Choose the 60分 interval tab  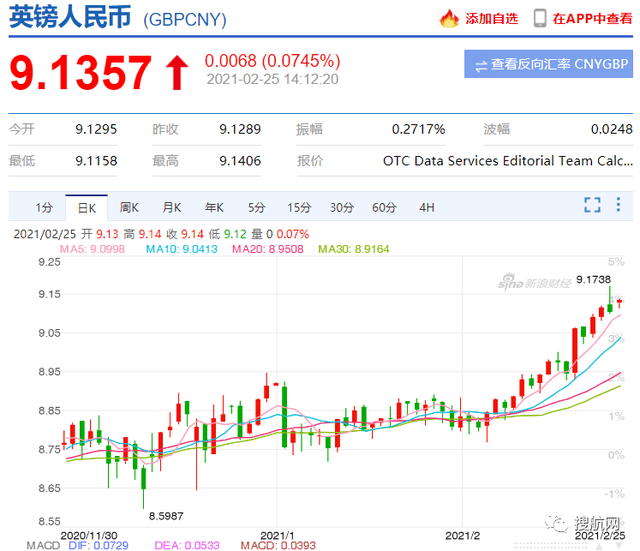coord(384,208)
